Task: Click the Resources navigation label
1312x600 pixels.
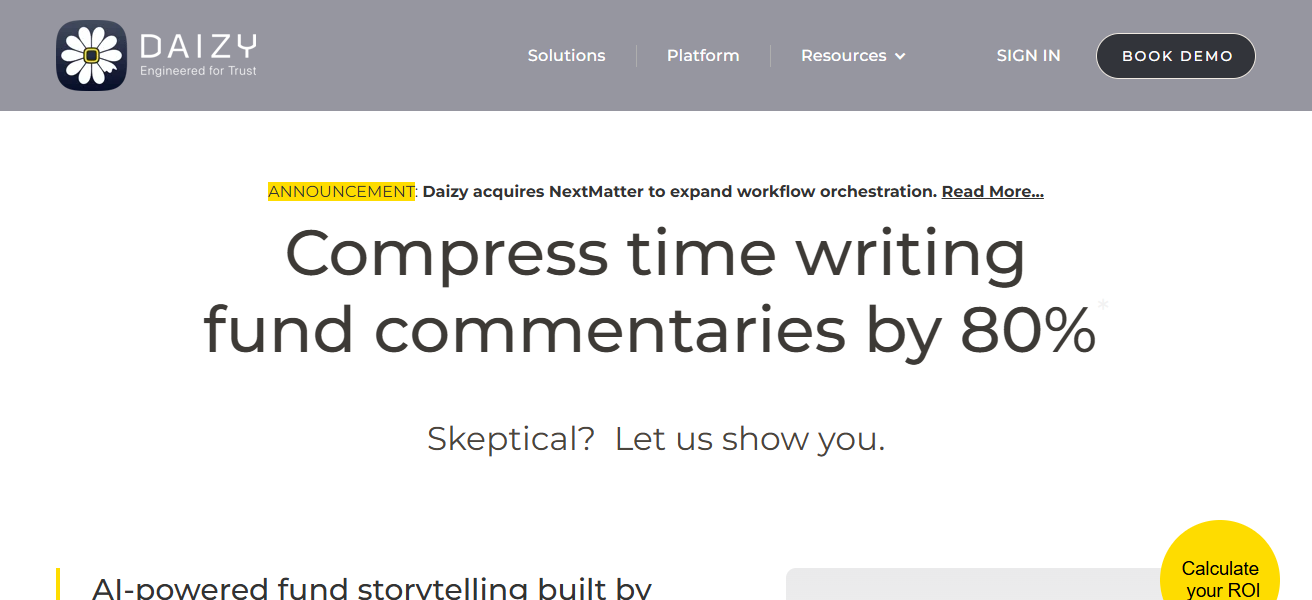Action: pyautogui.click(x=843, y=56)
